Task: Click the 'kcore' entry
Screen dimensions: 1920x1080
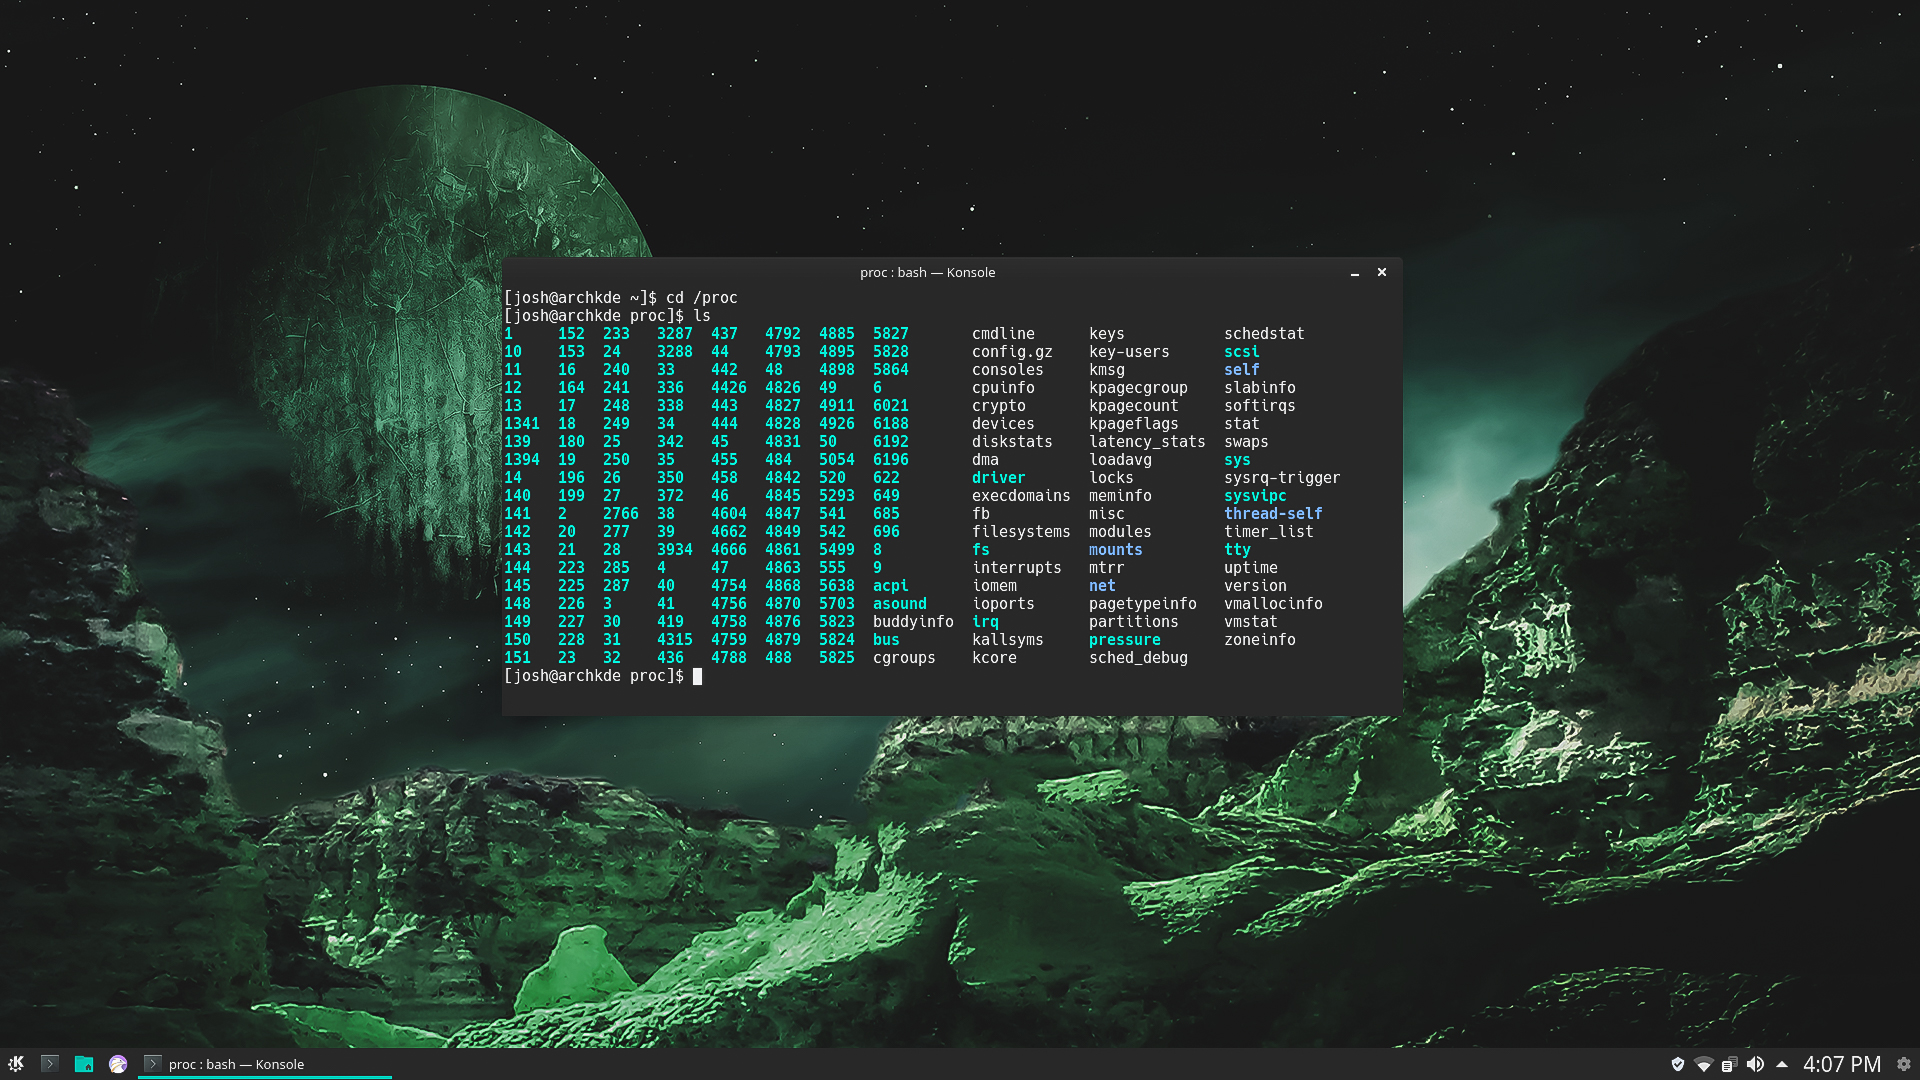Action: tap(994, 658)
